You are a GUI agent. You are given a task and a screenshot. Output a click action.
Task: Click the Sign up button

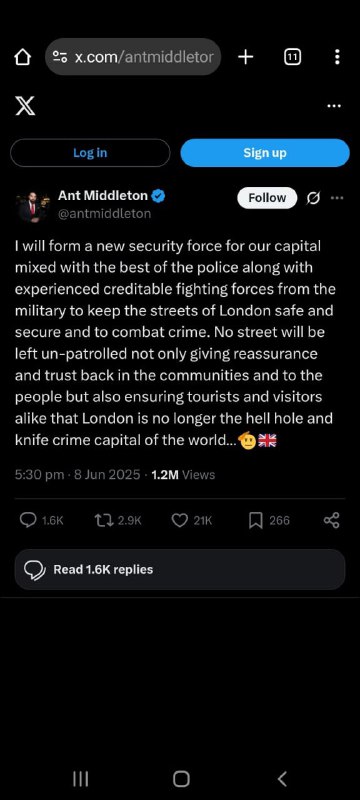pos(265,153)
